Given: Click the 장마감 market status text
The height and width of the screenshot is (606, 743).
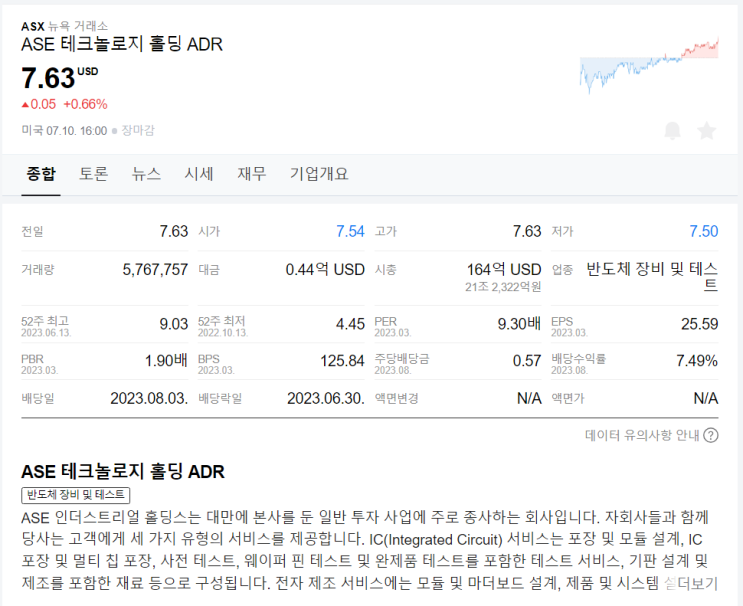Looking at the screenshot, I should 138,131.
